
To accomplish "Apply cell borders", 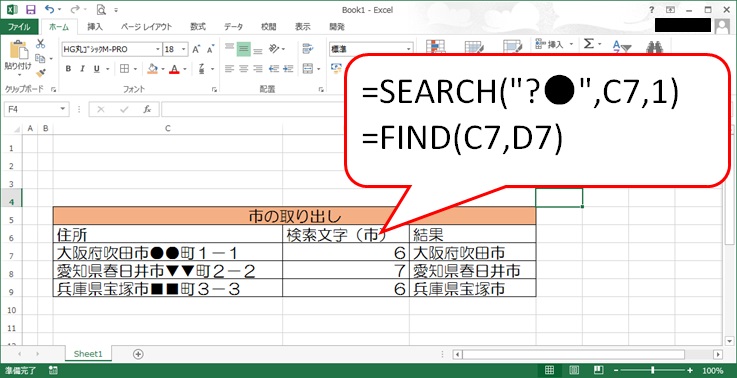I will click(x=124, y=69).
